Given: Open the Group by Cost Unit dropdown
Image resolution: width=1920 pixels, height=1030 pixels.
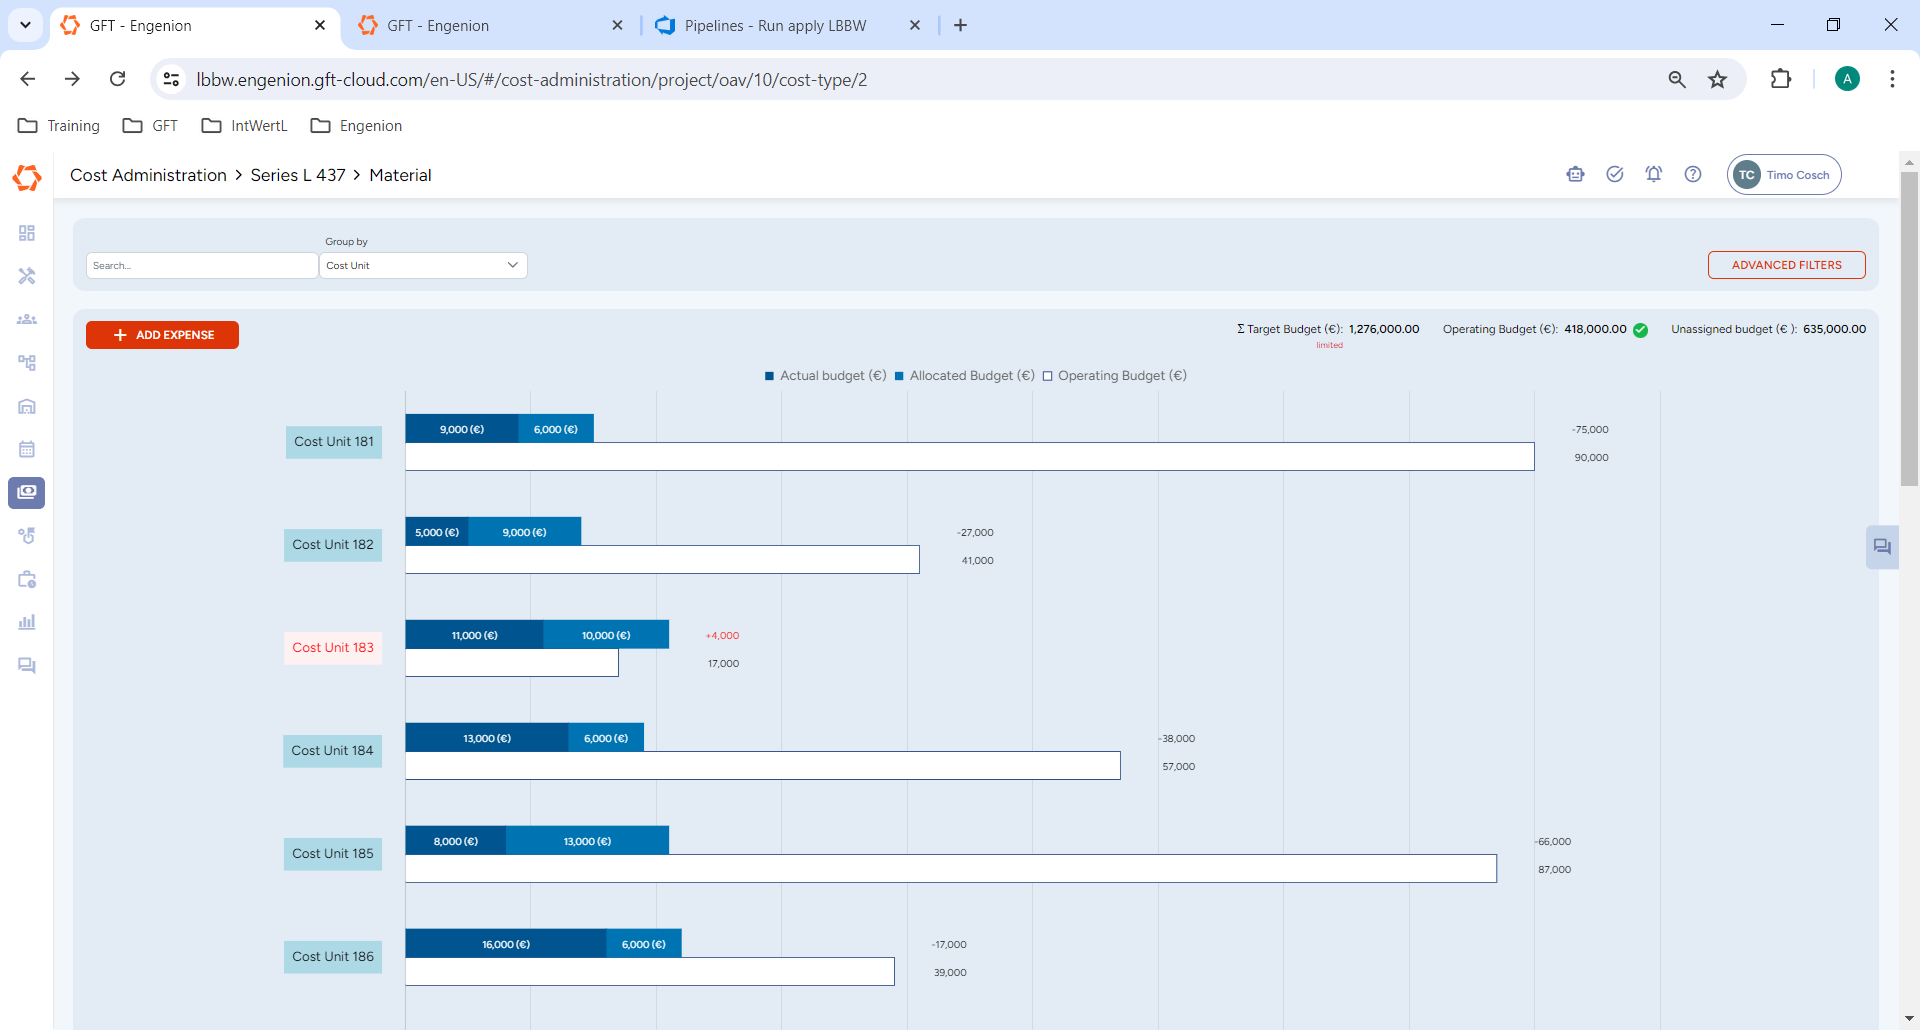Looking at the screenshot, I should [423, 265].
